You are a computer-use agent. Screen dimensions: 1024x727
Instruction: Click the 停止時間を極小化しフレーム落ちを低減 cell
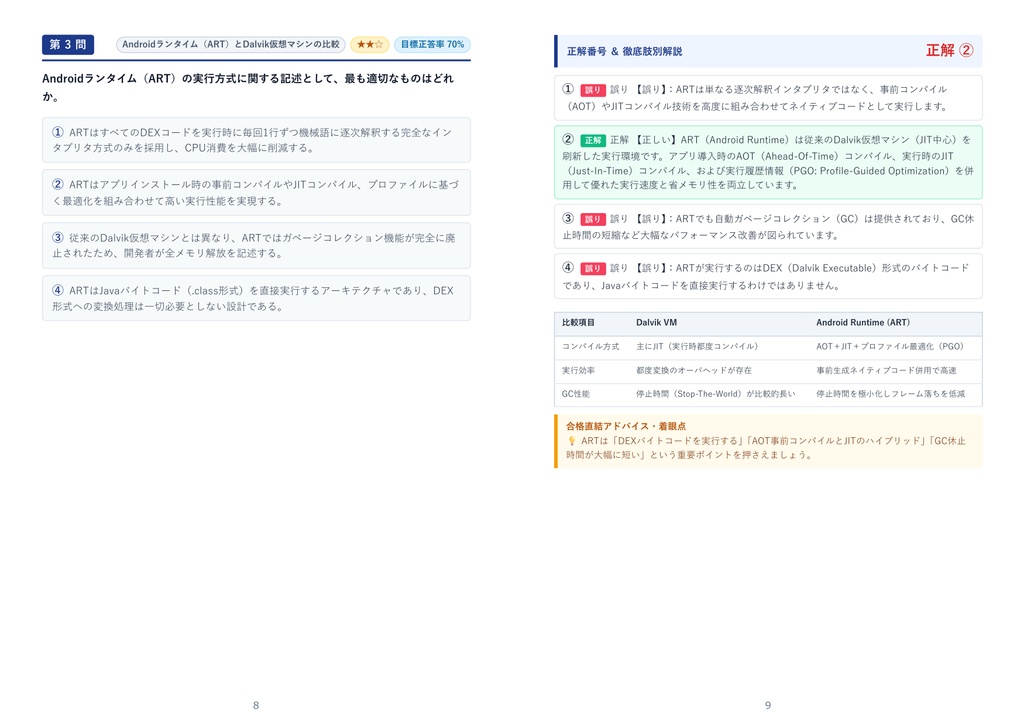click(890, 394)
